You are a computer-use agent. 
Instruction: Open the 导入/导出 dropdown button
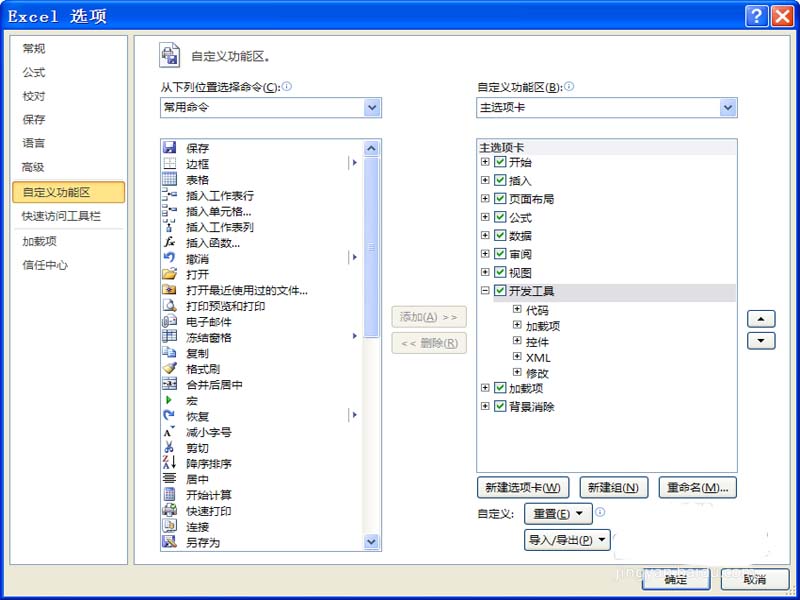(567, 540)
